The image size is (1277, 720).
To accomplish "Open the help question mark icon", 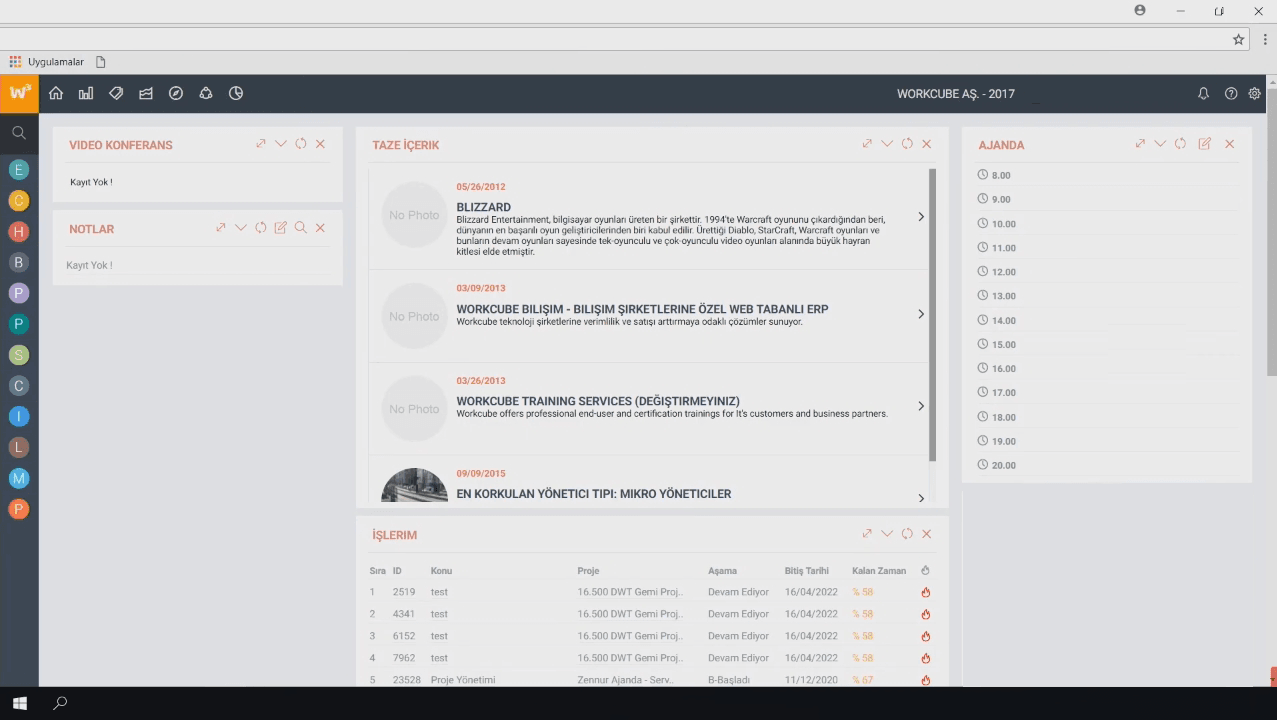I will [1231, 93].
